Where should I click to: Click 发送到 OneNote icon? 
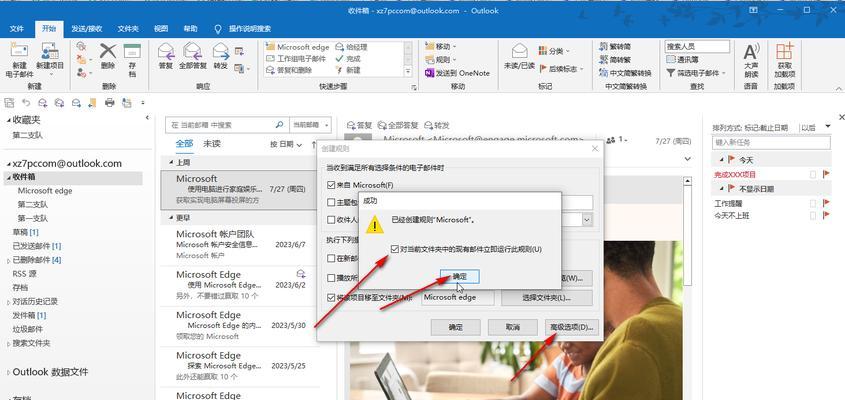coord(430,73)
